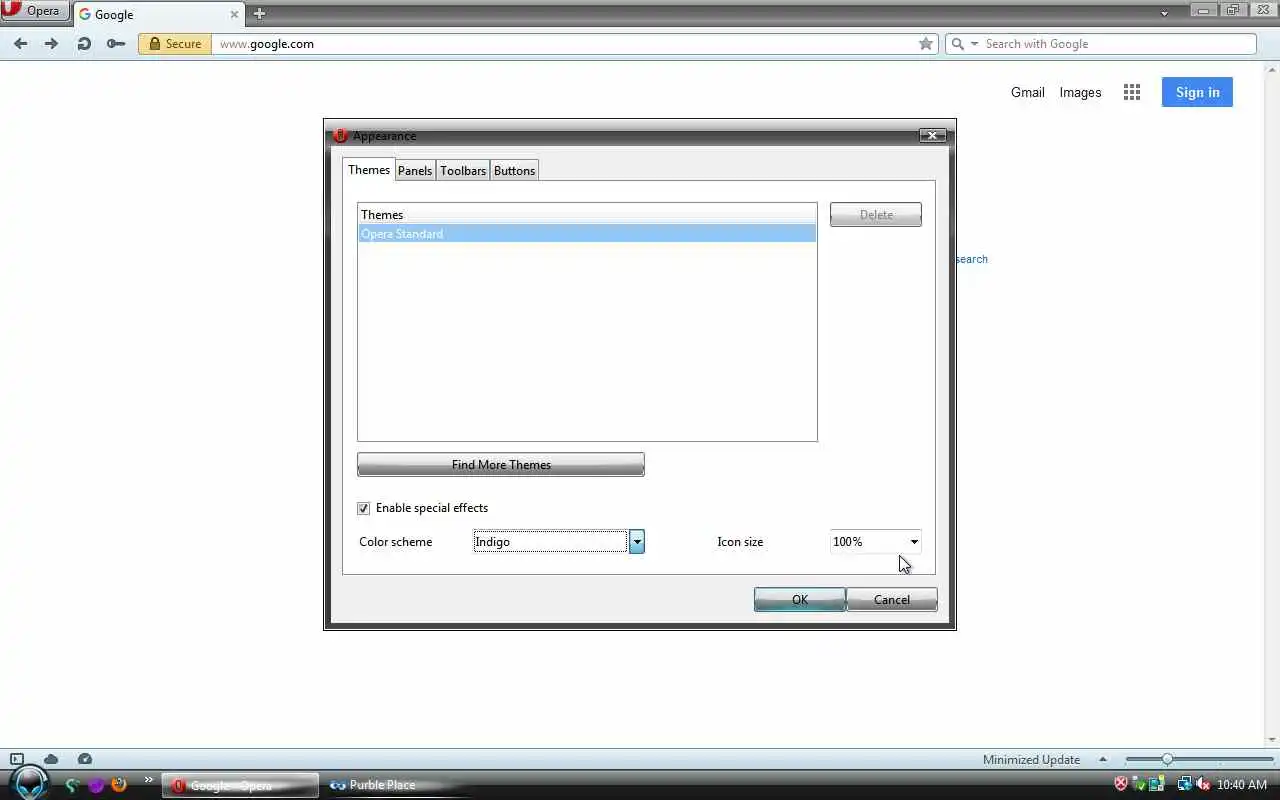Viewport: 1280px width, 800px height.
Task: Expand the Minimized Update arrow
Action: [x=1102, y=759]
